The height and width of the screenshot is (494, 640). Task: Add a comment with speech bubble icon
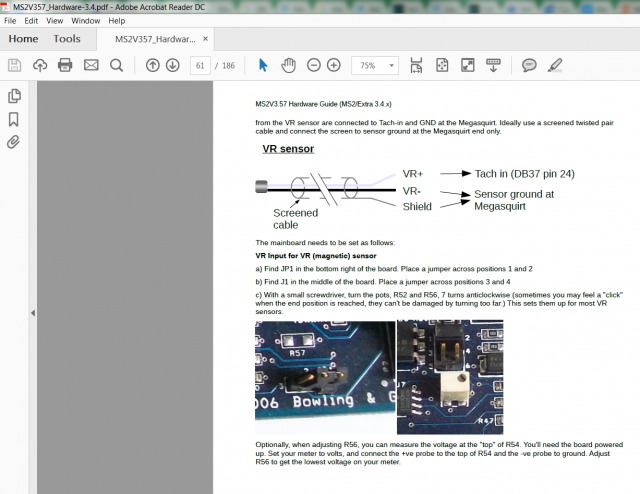click(x=529, y=65)
